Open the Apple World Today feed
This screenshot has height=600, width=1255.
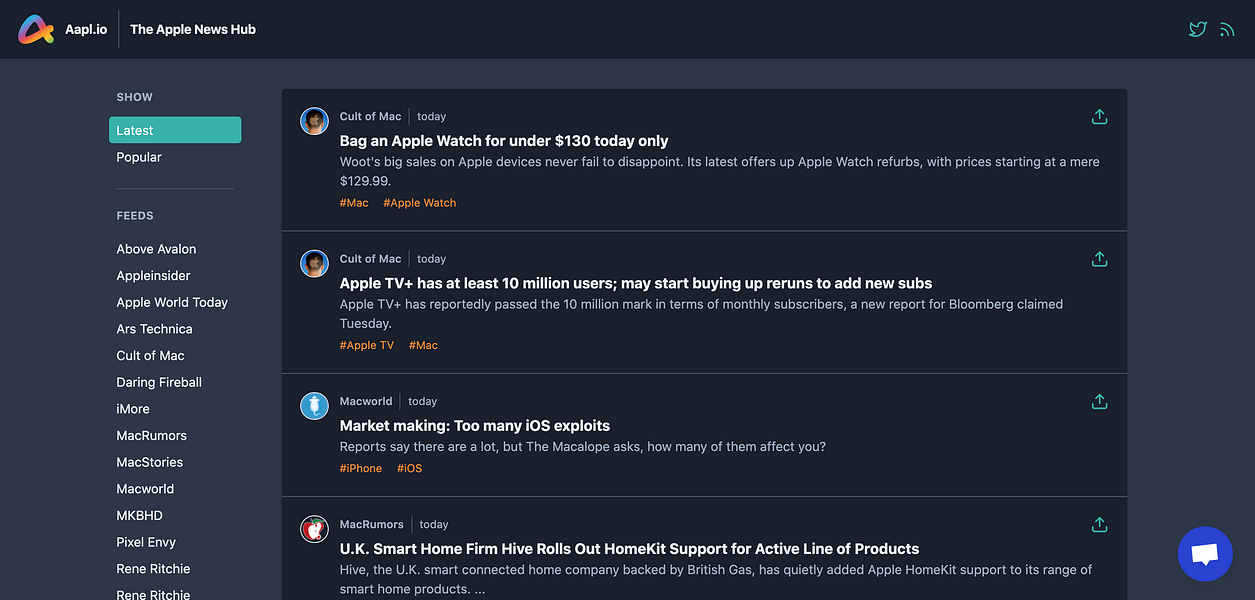(172, 302)
